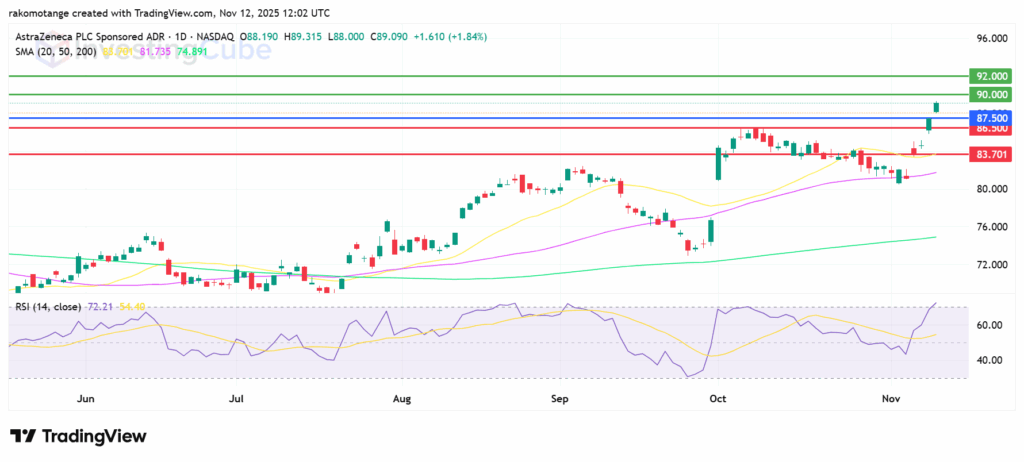Screen dimensions: 1024x462
Task: Select the red 83.701 price label
Action: pos(991,155)
